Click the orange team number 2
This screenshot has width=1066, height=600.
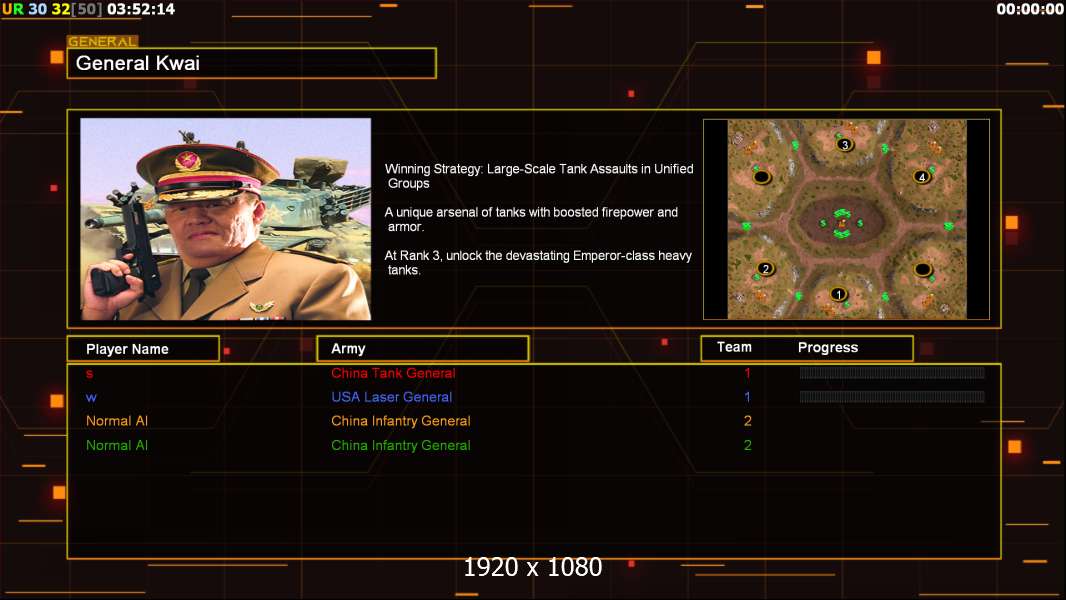pos(747,421)
